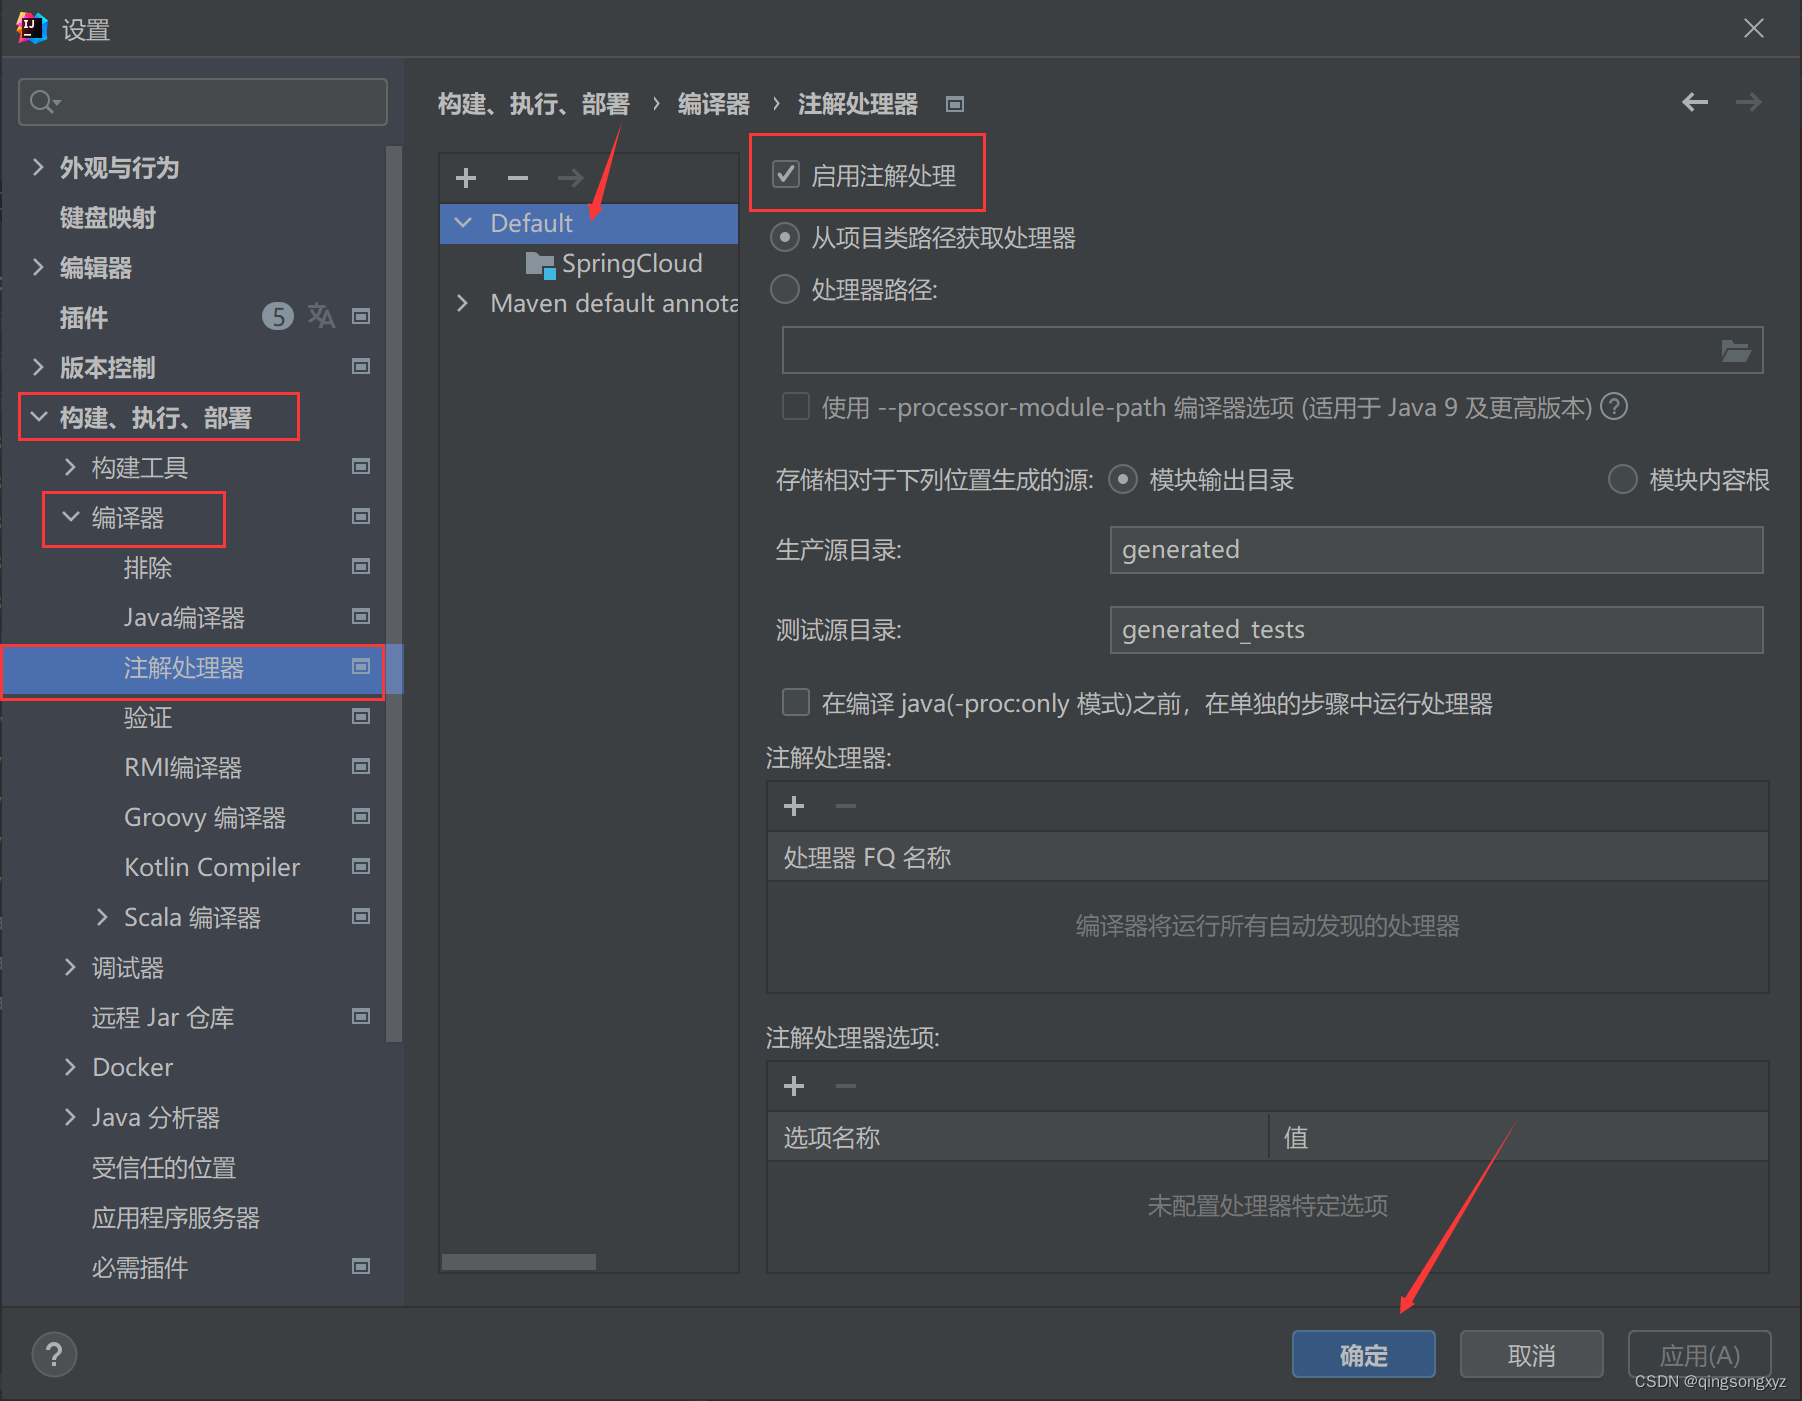Image resolution: width=1802 pixels, height=1401 pixels.
Task: Click the plus icon under 注解处理器 list
Action: [794, 806]
